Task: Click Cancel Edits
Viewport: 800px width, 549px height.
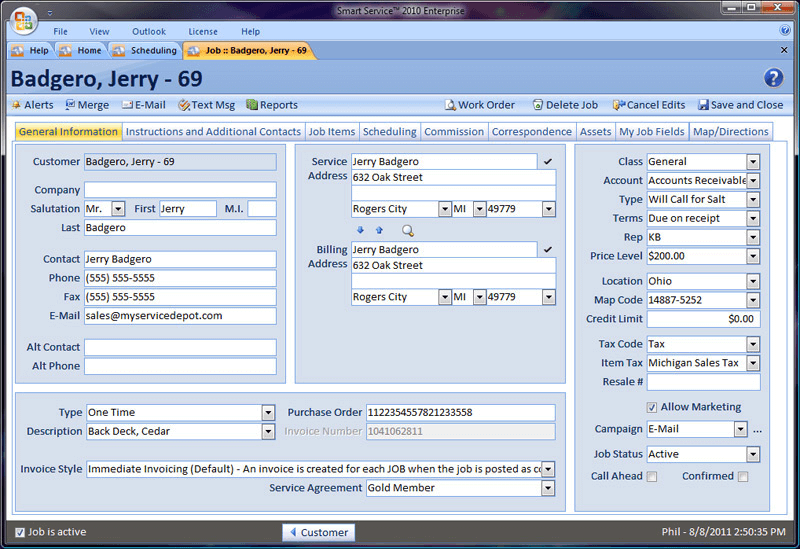Action: click(x=649, y=105)
